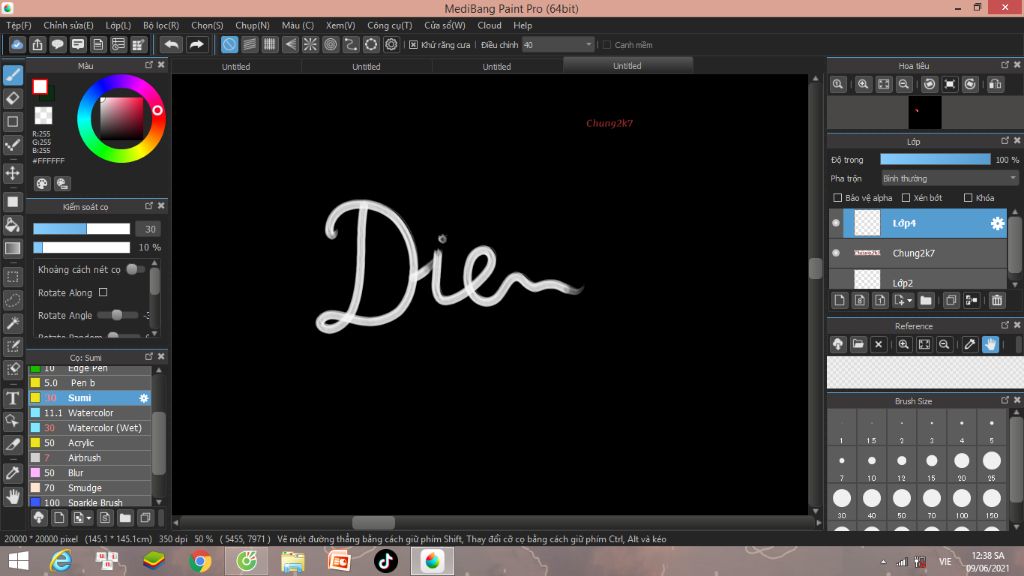Screen dimensions: 1024x576
Task: Create a new layer in Layer panel
Action: [x=840, y=300]
